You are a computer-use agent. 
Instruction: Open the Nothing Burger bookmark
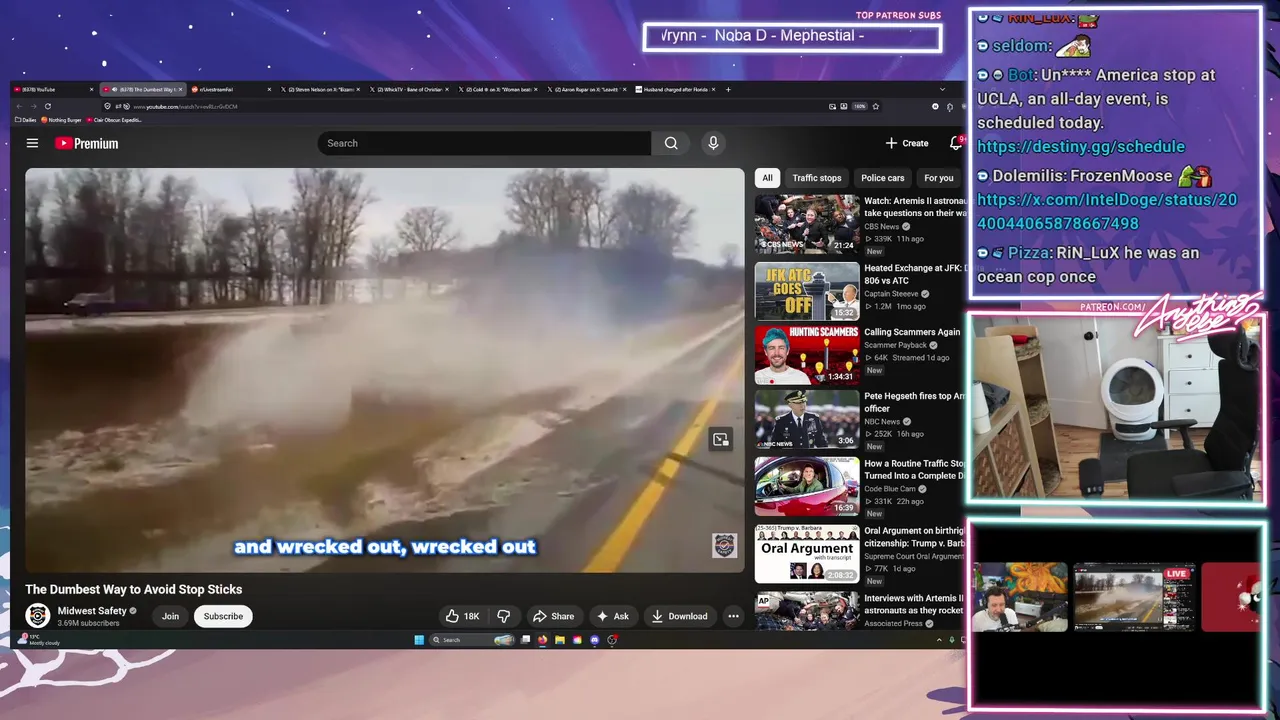point(62,120)
